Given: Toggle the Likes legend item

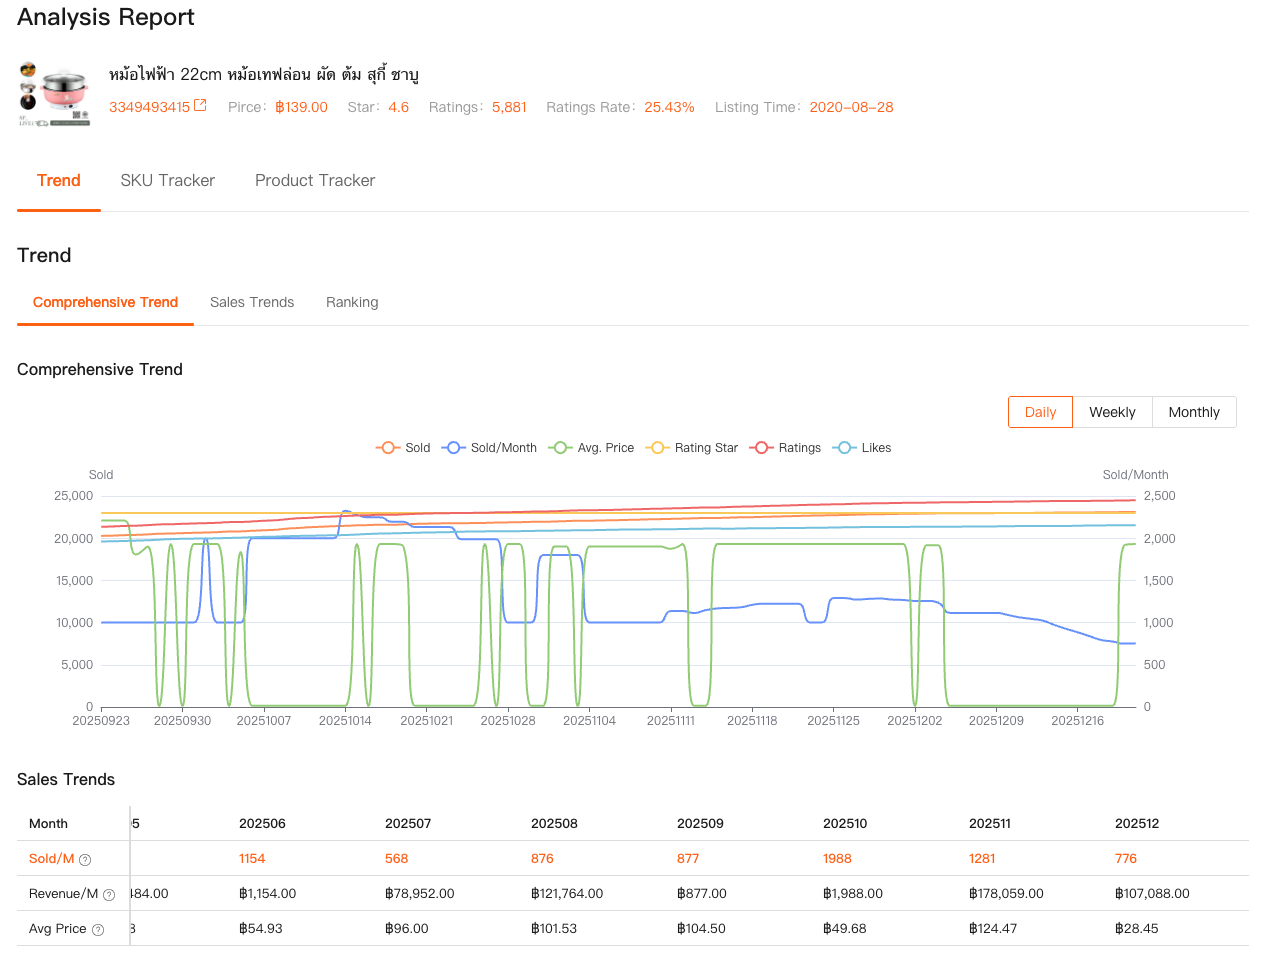Looking at the screenshot, I should pos(863,448).
